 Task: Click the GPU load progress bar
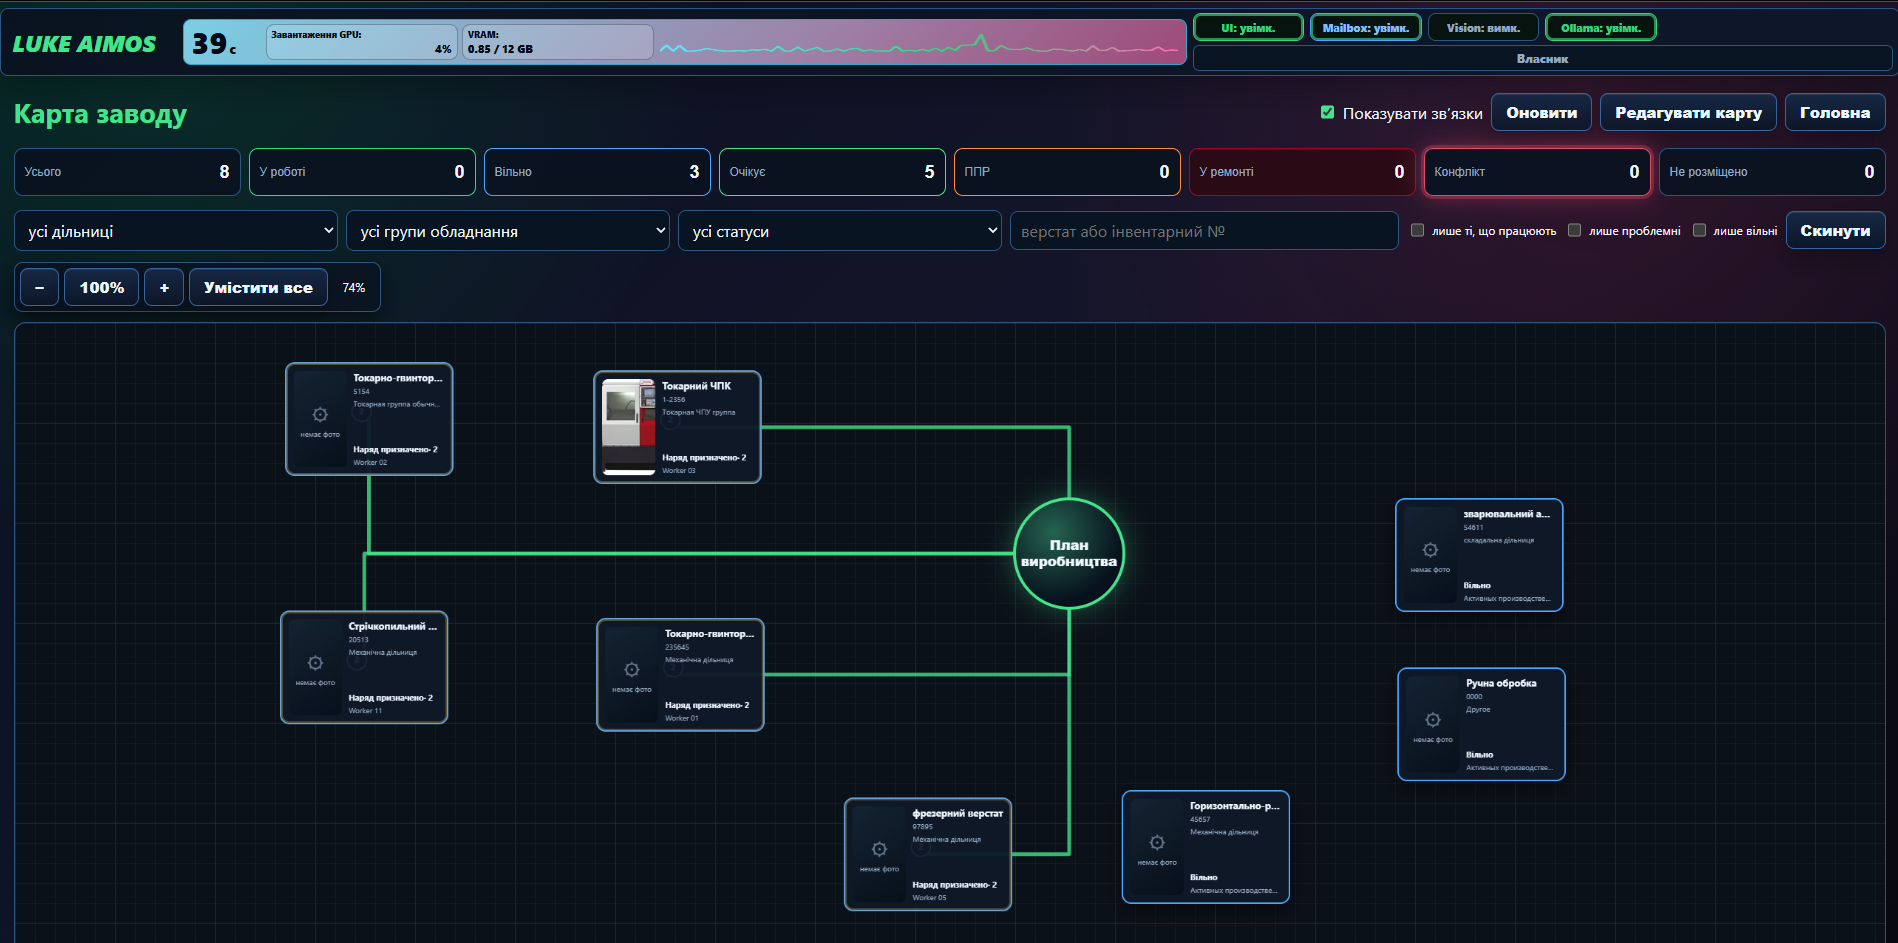362,42
